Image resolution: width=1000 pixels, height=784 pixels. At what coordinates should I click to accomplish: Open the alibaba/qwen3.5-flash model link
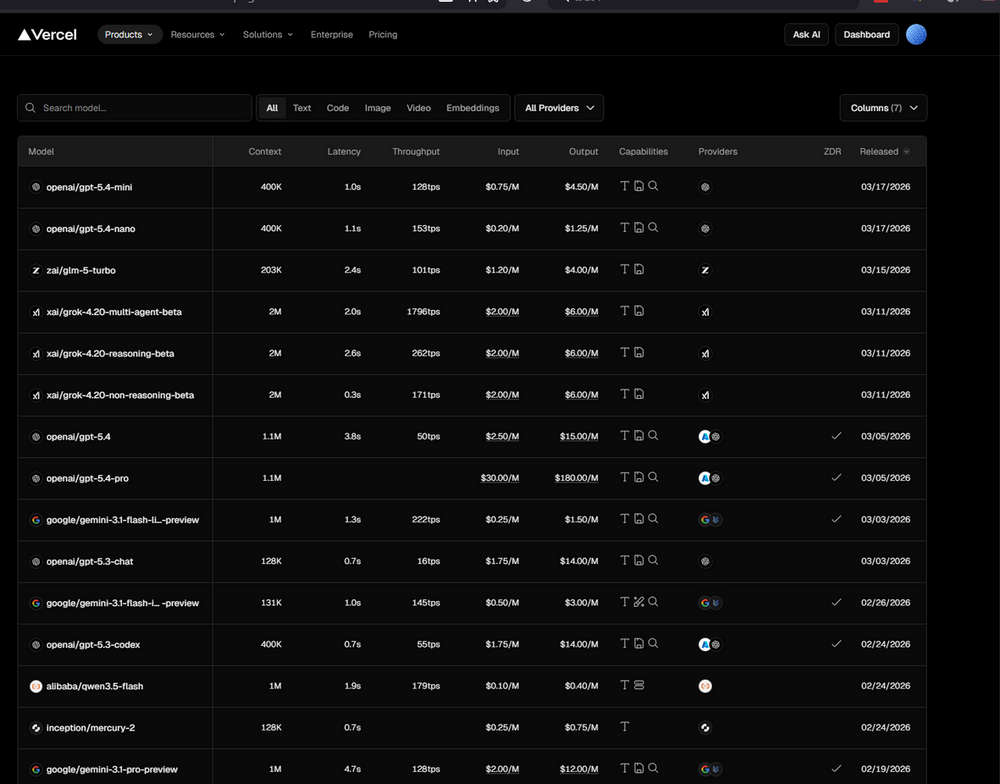(94, 686)
